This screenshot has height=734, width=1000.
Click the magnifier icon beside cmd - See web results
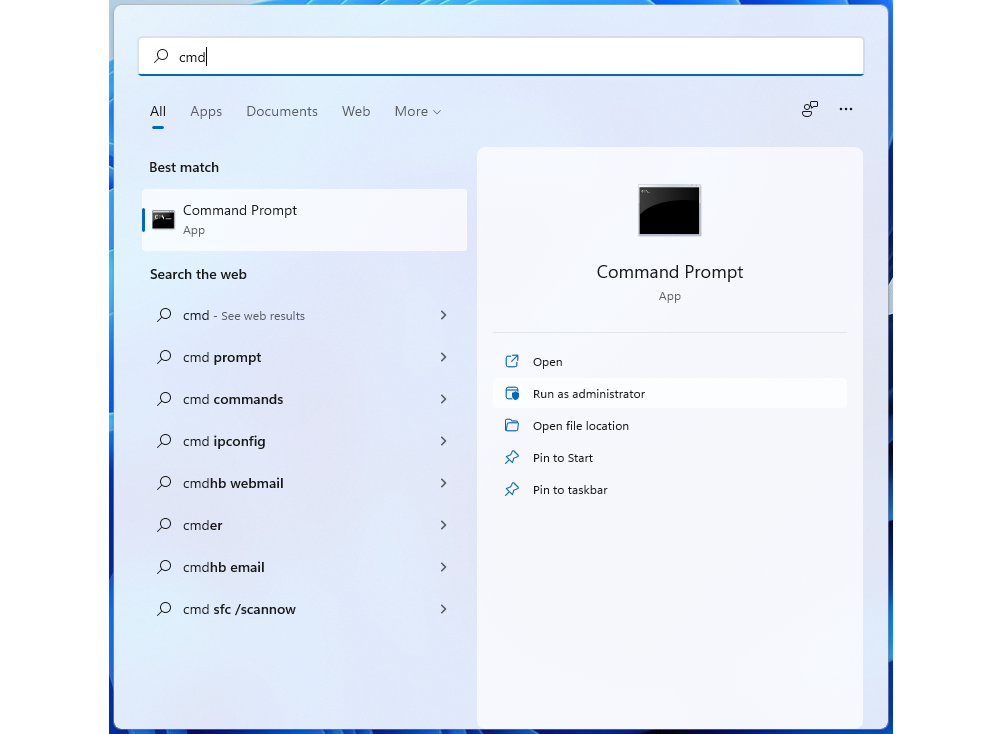coord(164,315)
